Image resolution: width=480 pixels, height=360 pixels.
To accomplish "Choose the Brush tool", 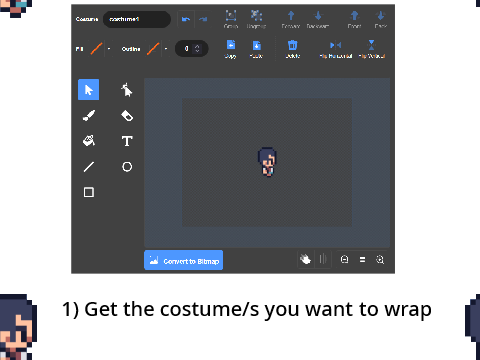I will 89,115.
